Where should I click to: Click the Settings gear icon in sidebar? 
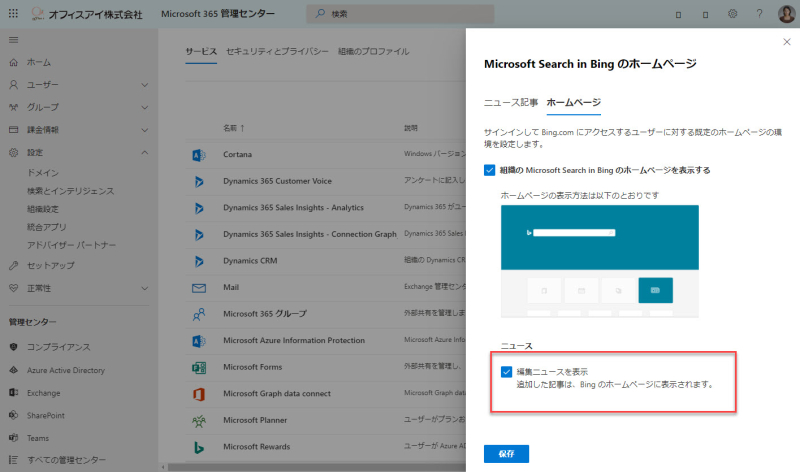[14, 153]
